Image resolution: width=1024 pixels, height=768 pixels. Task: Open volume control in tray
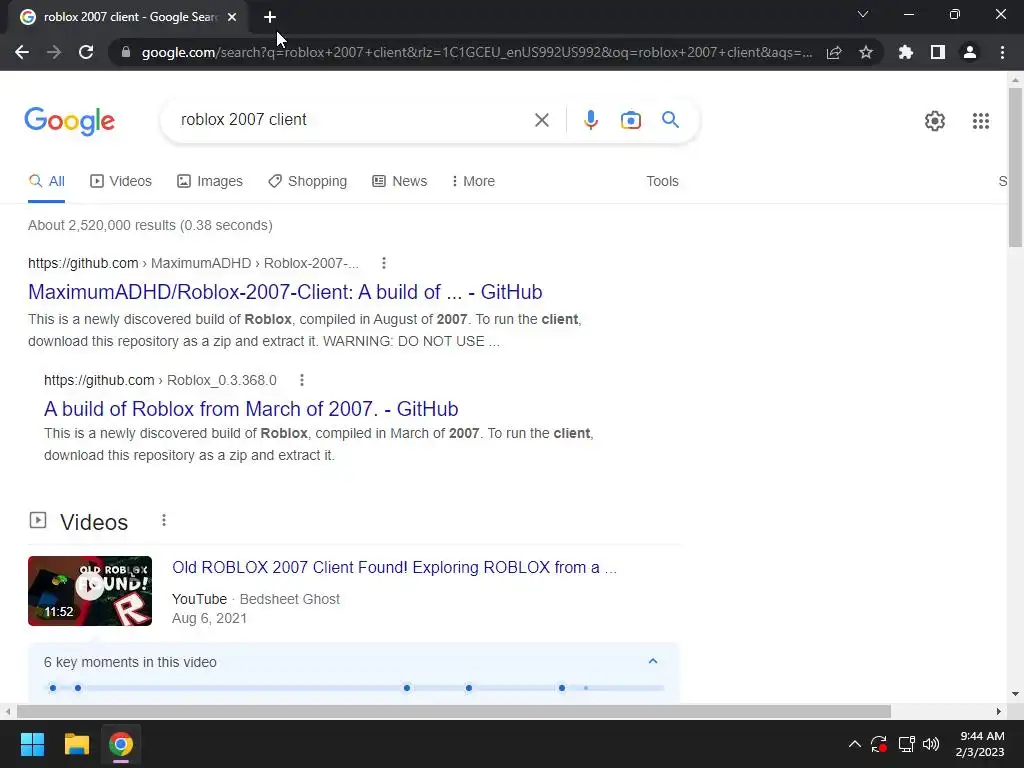click(931, 744)
